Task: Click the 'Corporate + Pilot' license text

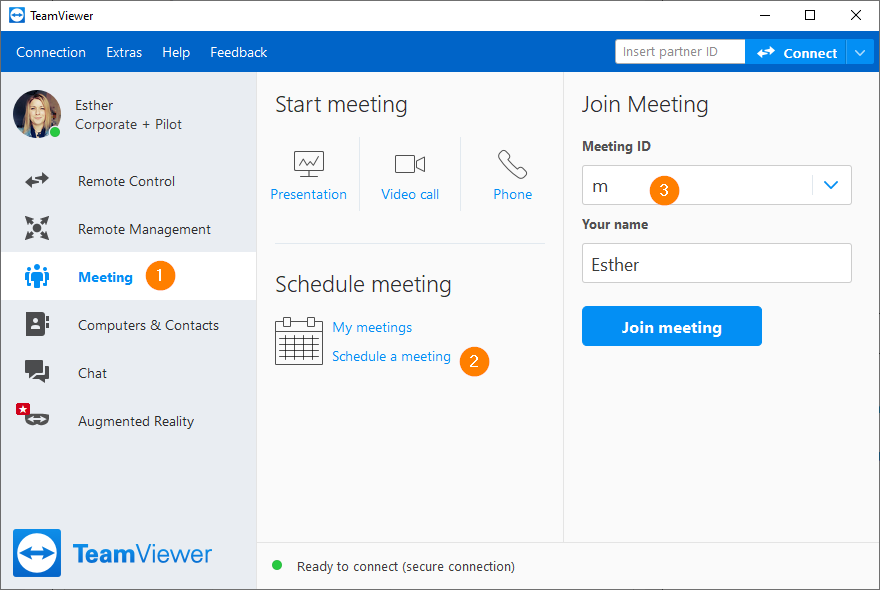Action: click(x=129, y=124)
